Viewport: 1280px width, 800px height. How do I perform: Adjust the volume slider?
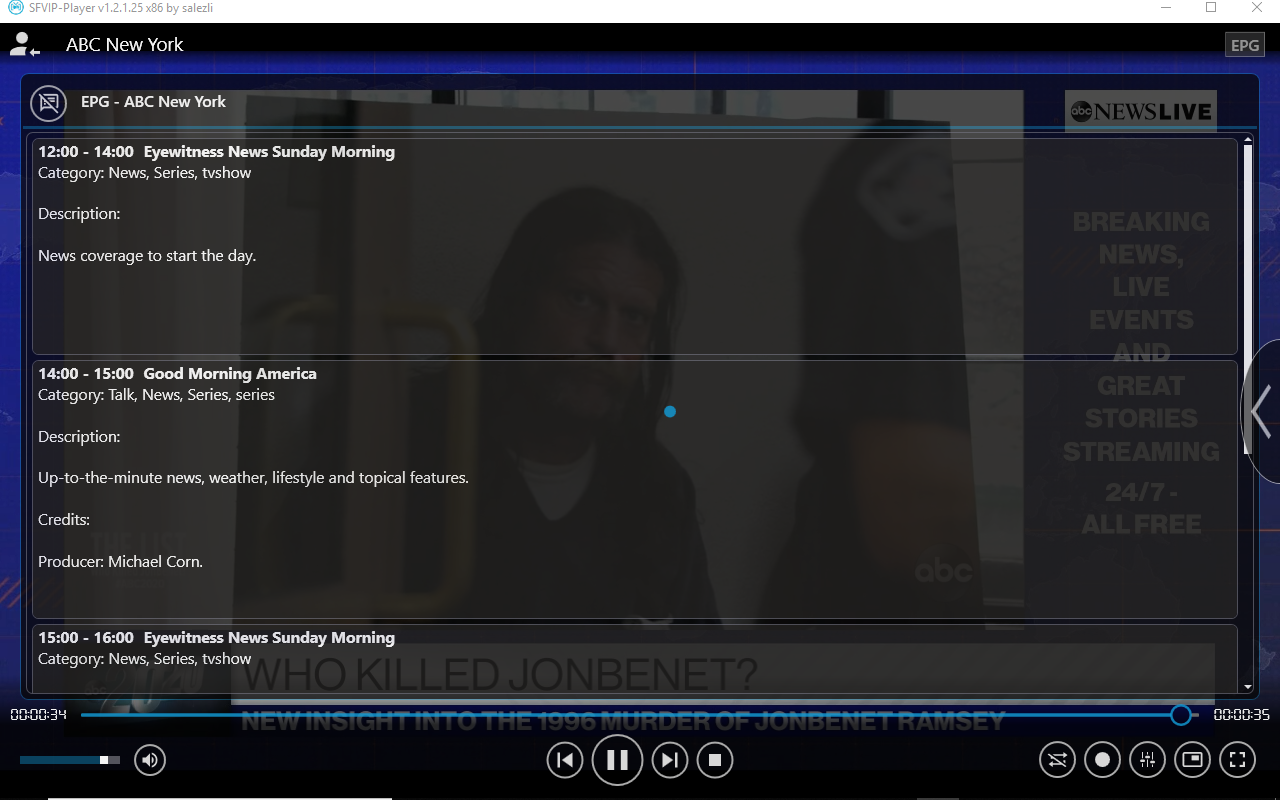tap(70, 760)
